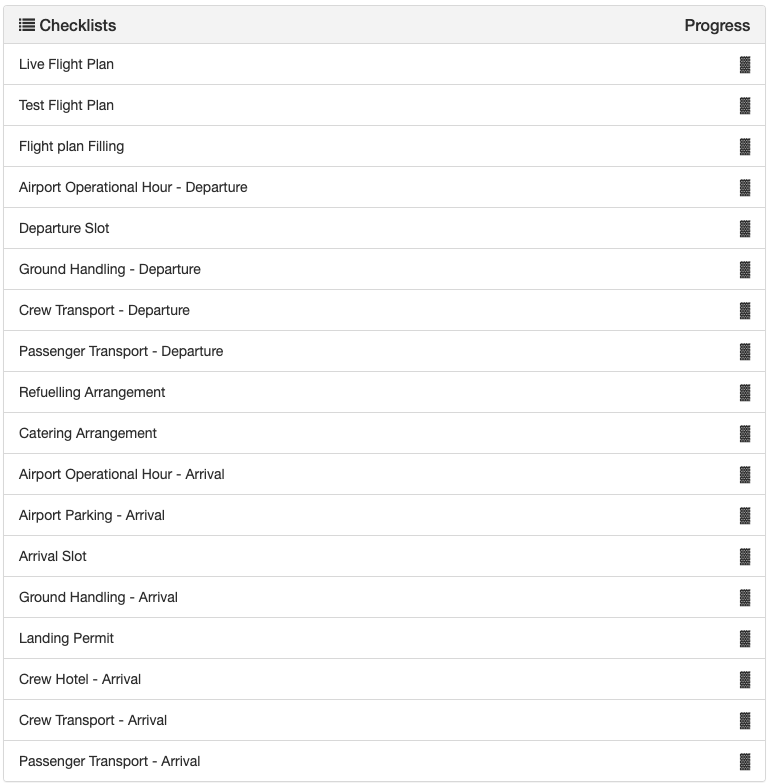This screenshot has width=768, height=783.
Task: Select the Refuelling Arrangement progress icon
Action: pos(745,393)
